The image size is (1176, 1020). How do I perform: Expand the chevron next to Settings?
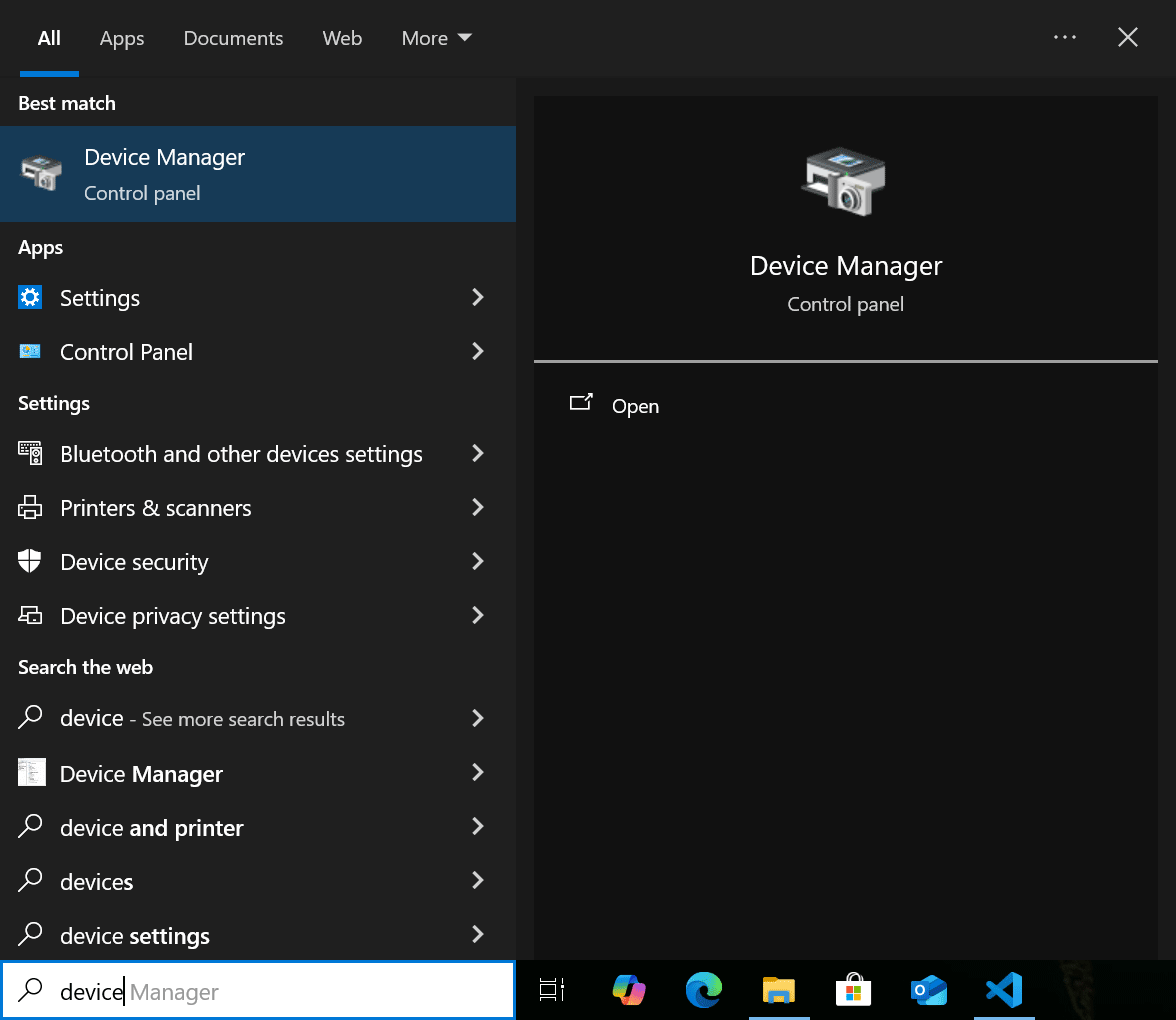click(x=478, y=297)
